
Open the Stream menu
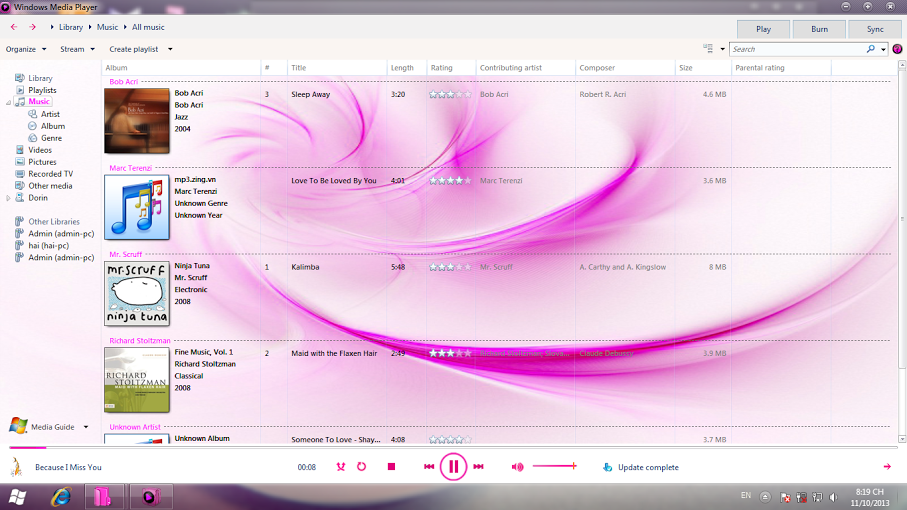tap(78, 49)
